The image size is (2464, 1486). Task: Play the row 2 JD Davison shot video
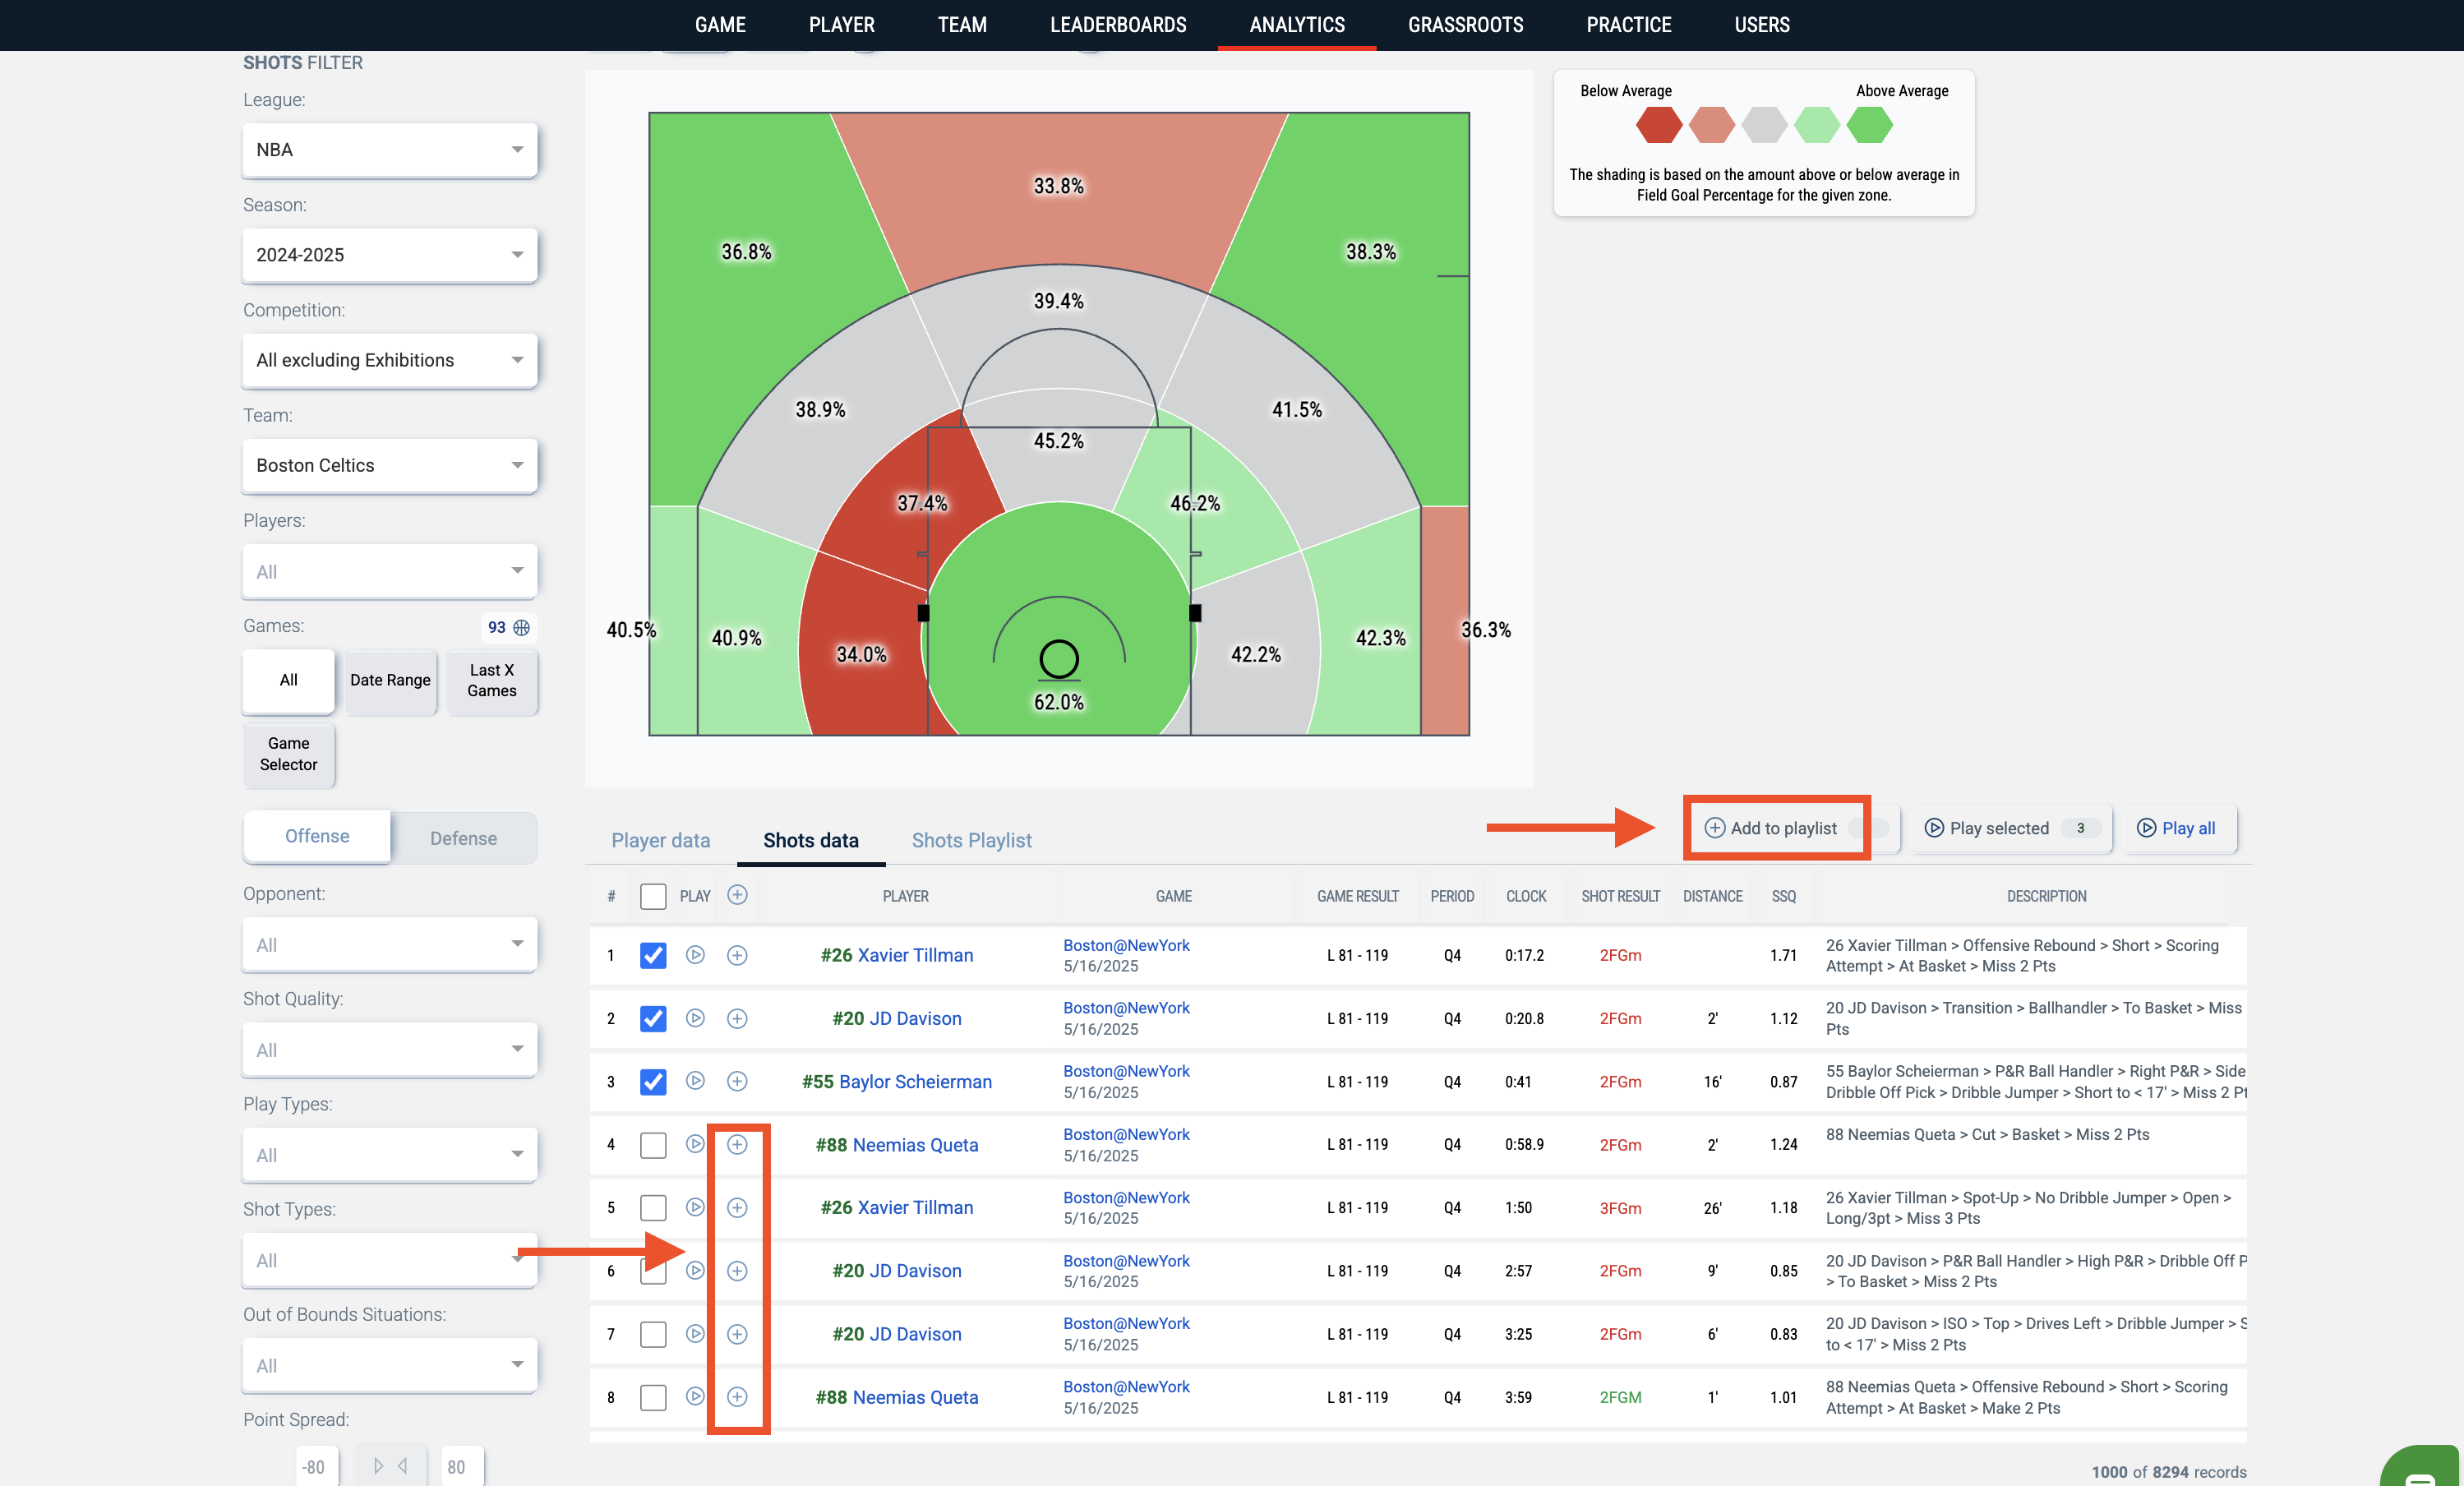(x=695, y=1018)
